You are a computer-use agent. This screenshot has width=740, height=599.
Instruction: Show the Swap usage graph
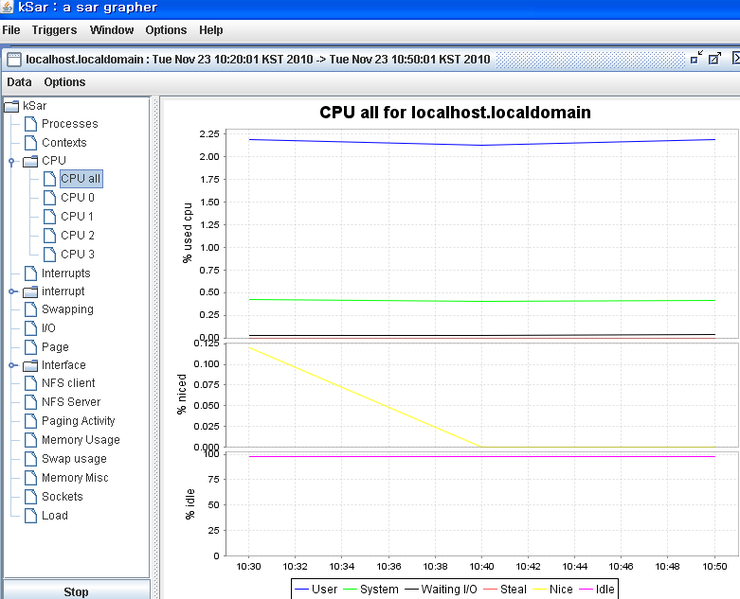pos(74,459)
